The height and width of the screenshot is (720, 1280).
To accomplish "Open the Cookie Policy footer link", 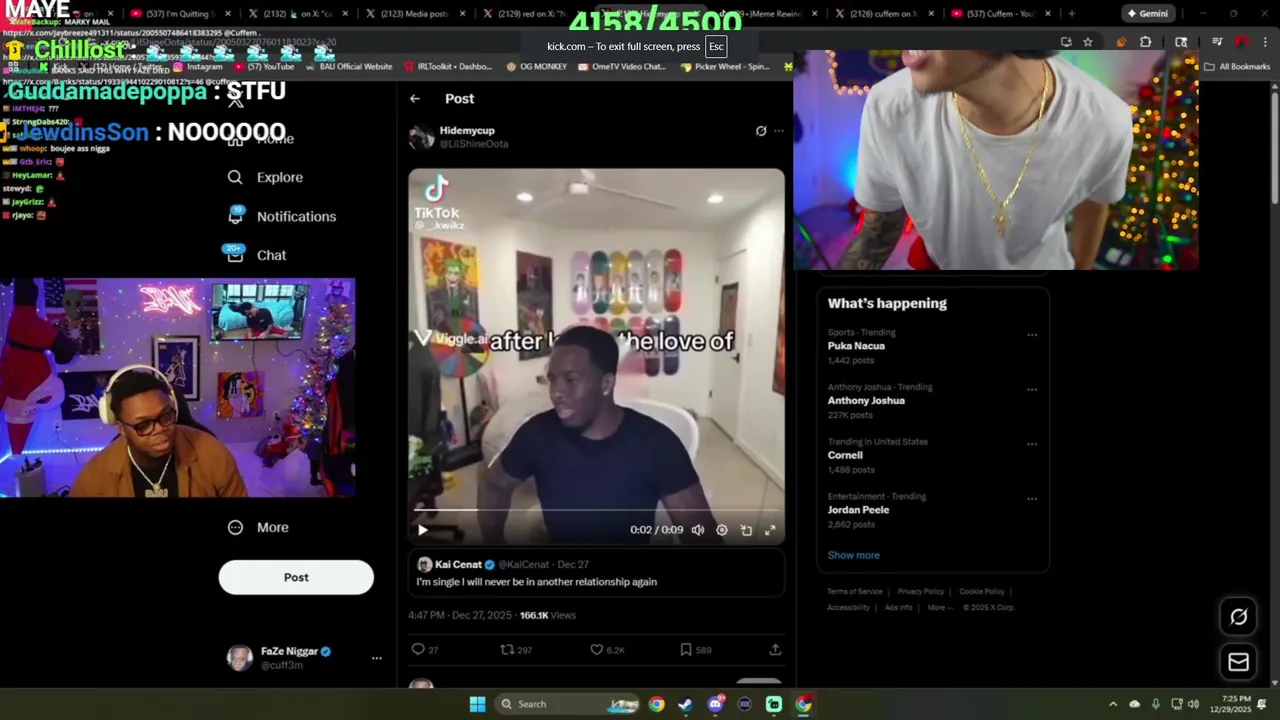I will pos(982,591).
